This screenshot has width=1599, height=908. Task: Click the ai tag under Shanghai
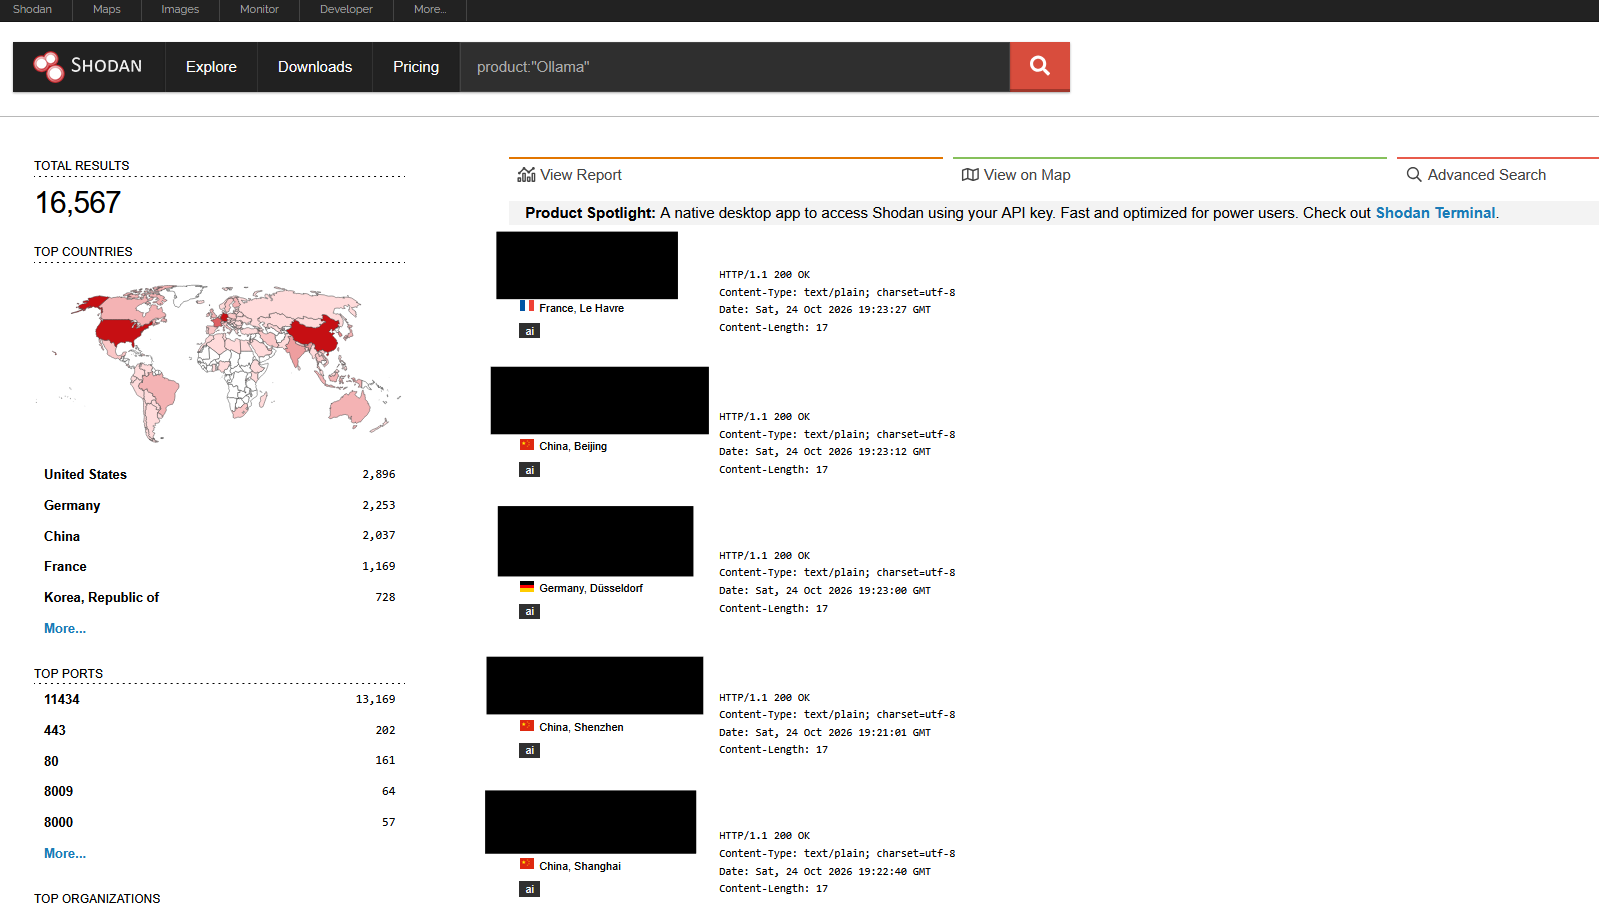click(x=530, y=889)
